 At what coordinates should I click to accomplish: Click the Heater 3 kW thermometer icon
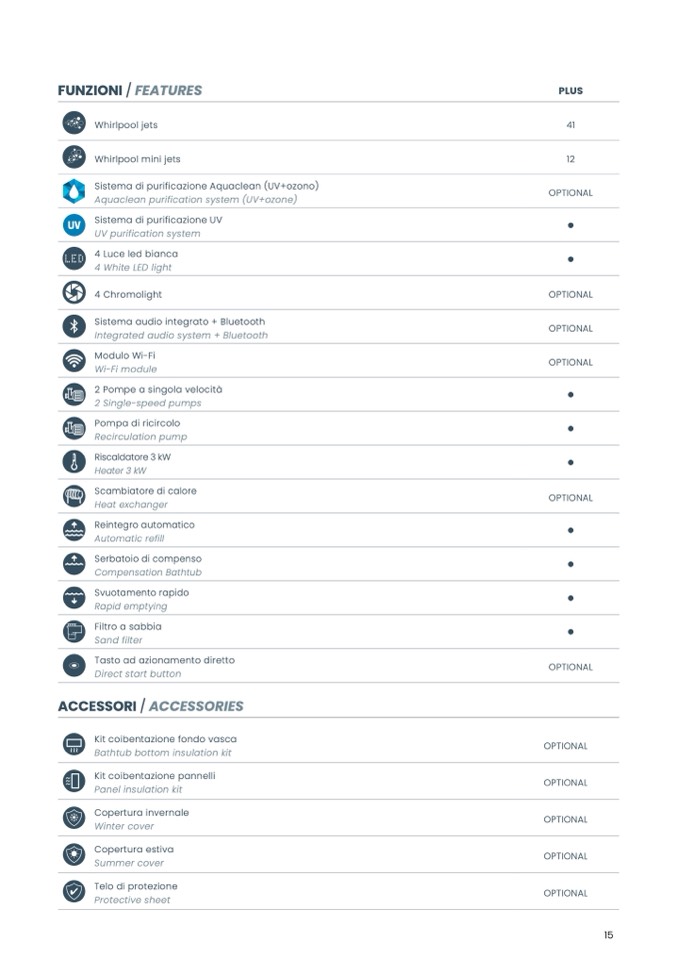(x=74, y=463)
